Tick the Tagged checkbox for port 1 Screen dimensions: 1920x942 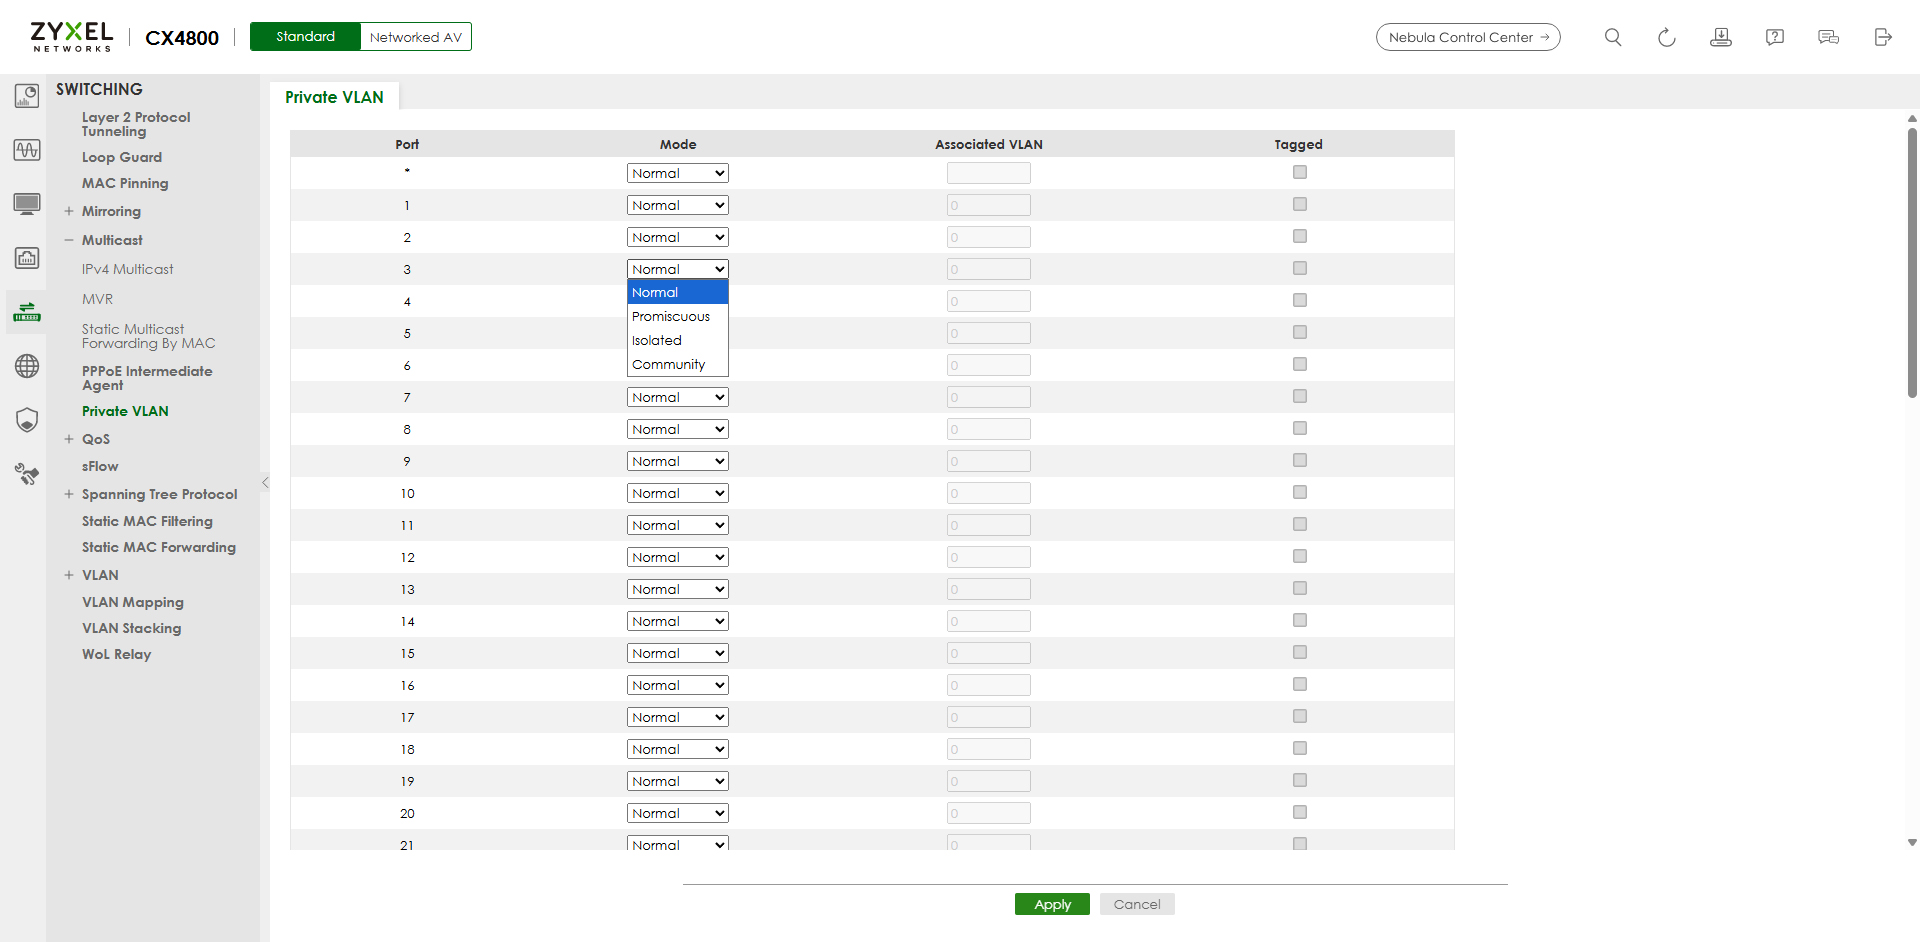(x=1299, y=204)
